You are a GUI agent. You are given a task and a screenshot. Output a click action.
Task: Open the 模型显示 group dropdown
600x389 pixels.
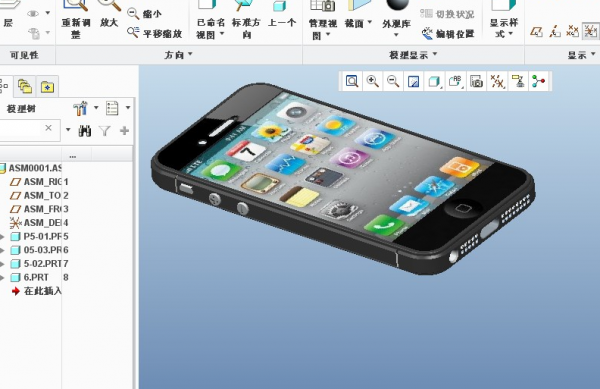pyautogui.click(x=413, y=55)
